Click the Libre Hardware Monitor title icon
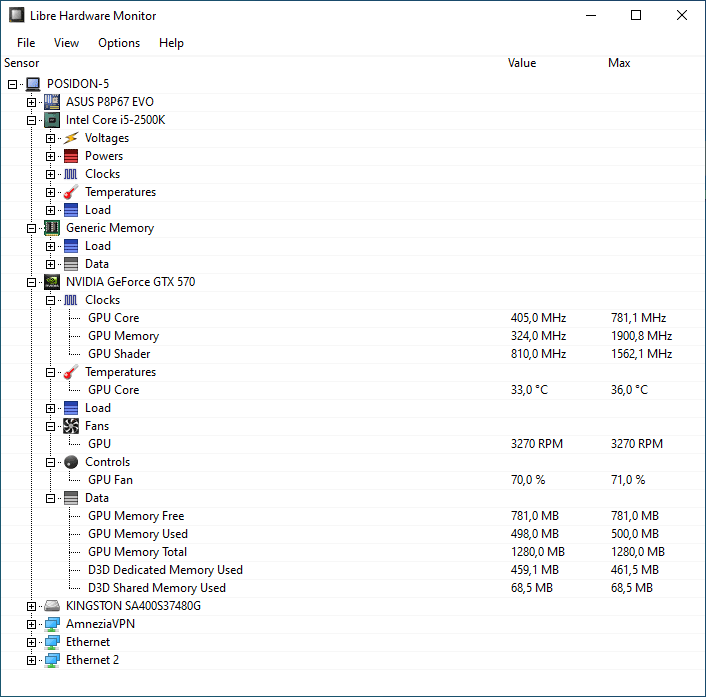This screenshot has height=697, width=706. tap(17, 15)
